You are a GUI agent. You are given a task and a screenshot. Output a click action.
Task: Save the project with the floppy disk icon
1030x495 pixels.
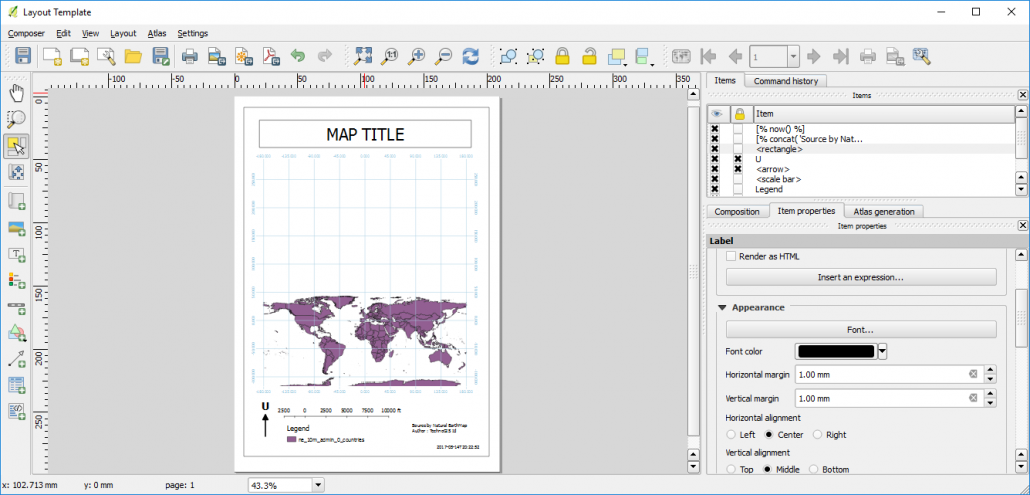[24, 56]
